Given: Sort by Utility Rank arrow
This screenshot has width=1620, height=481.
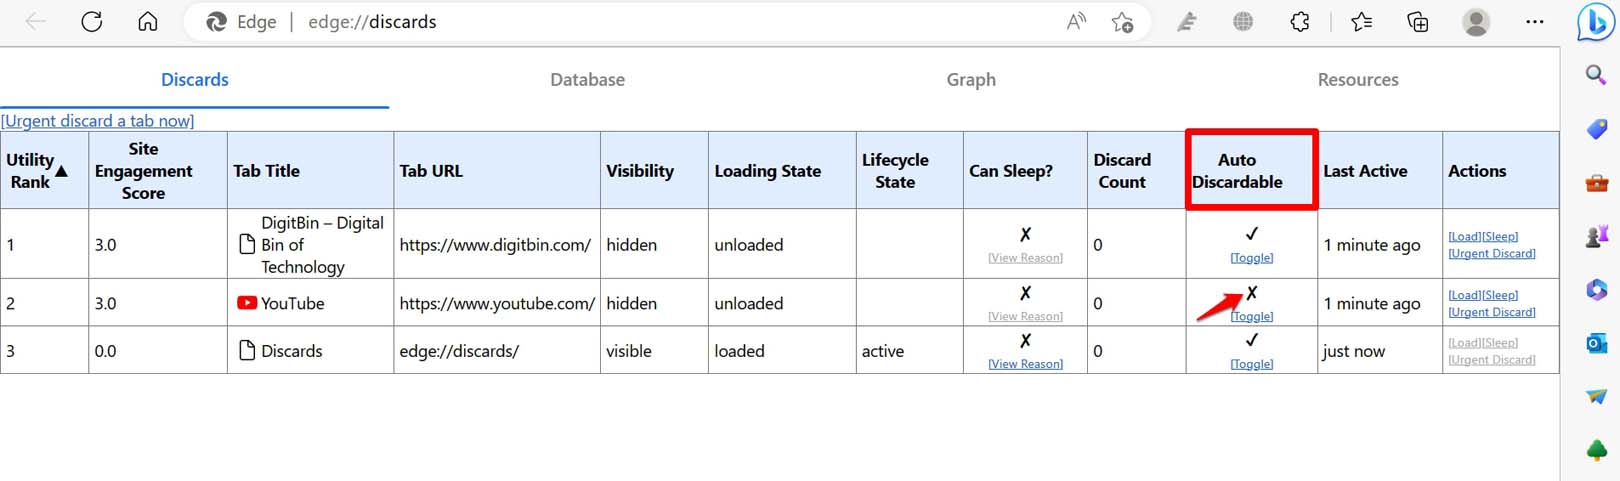Looking at the screenshot, I should (x=61, y=171).
